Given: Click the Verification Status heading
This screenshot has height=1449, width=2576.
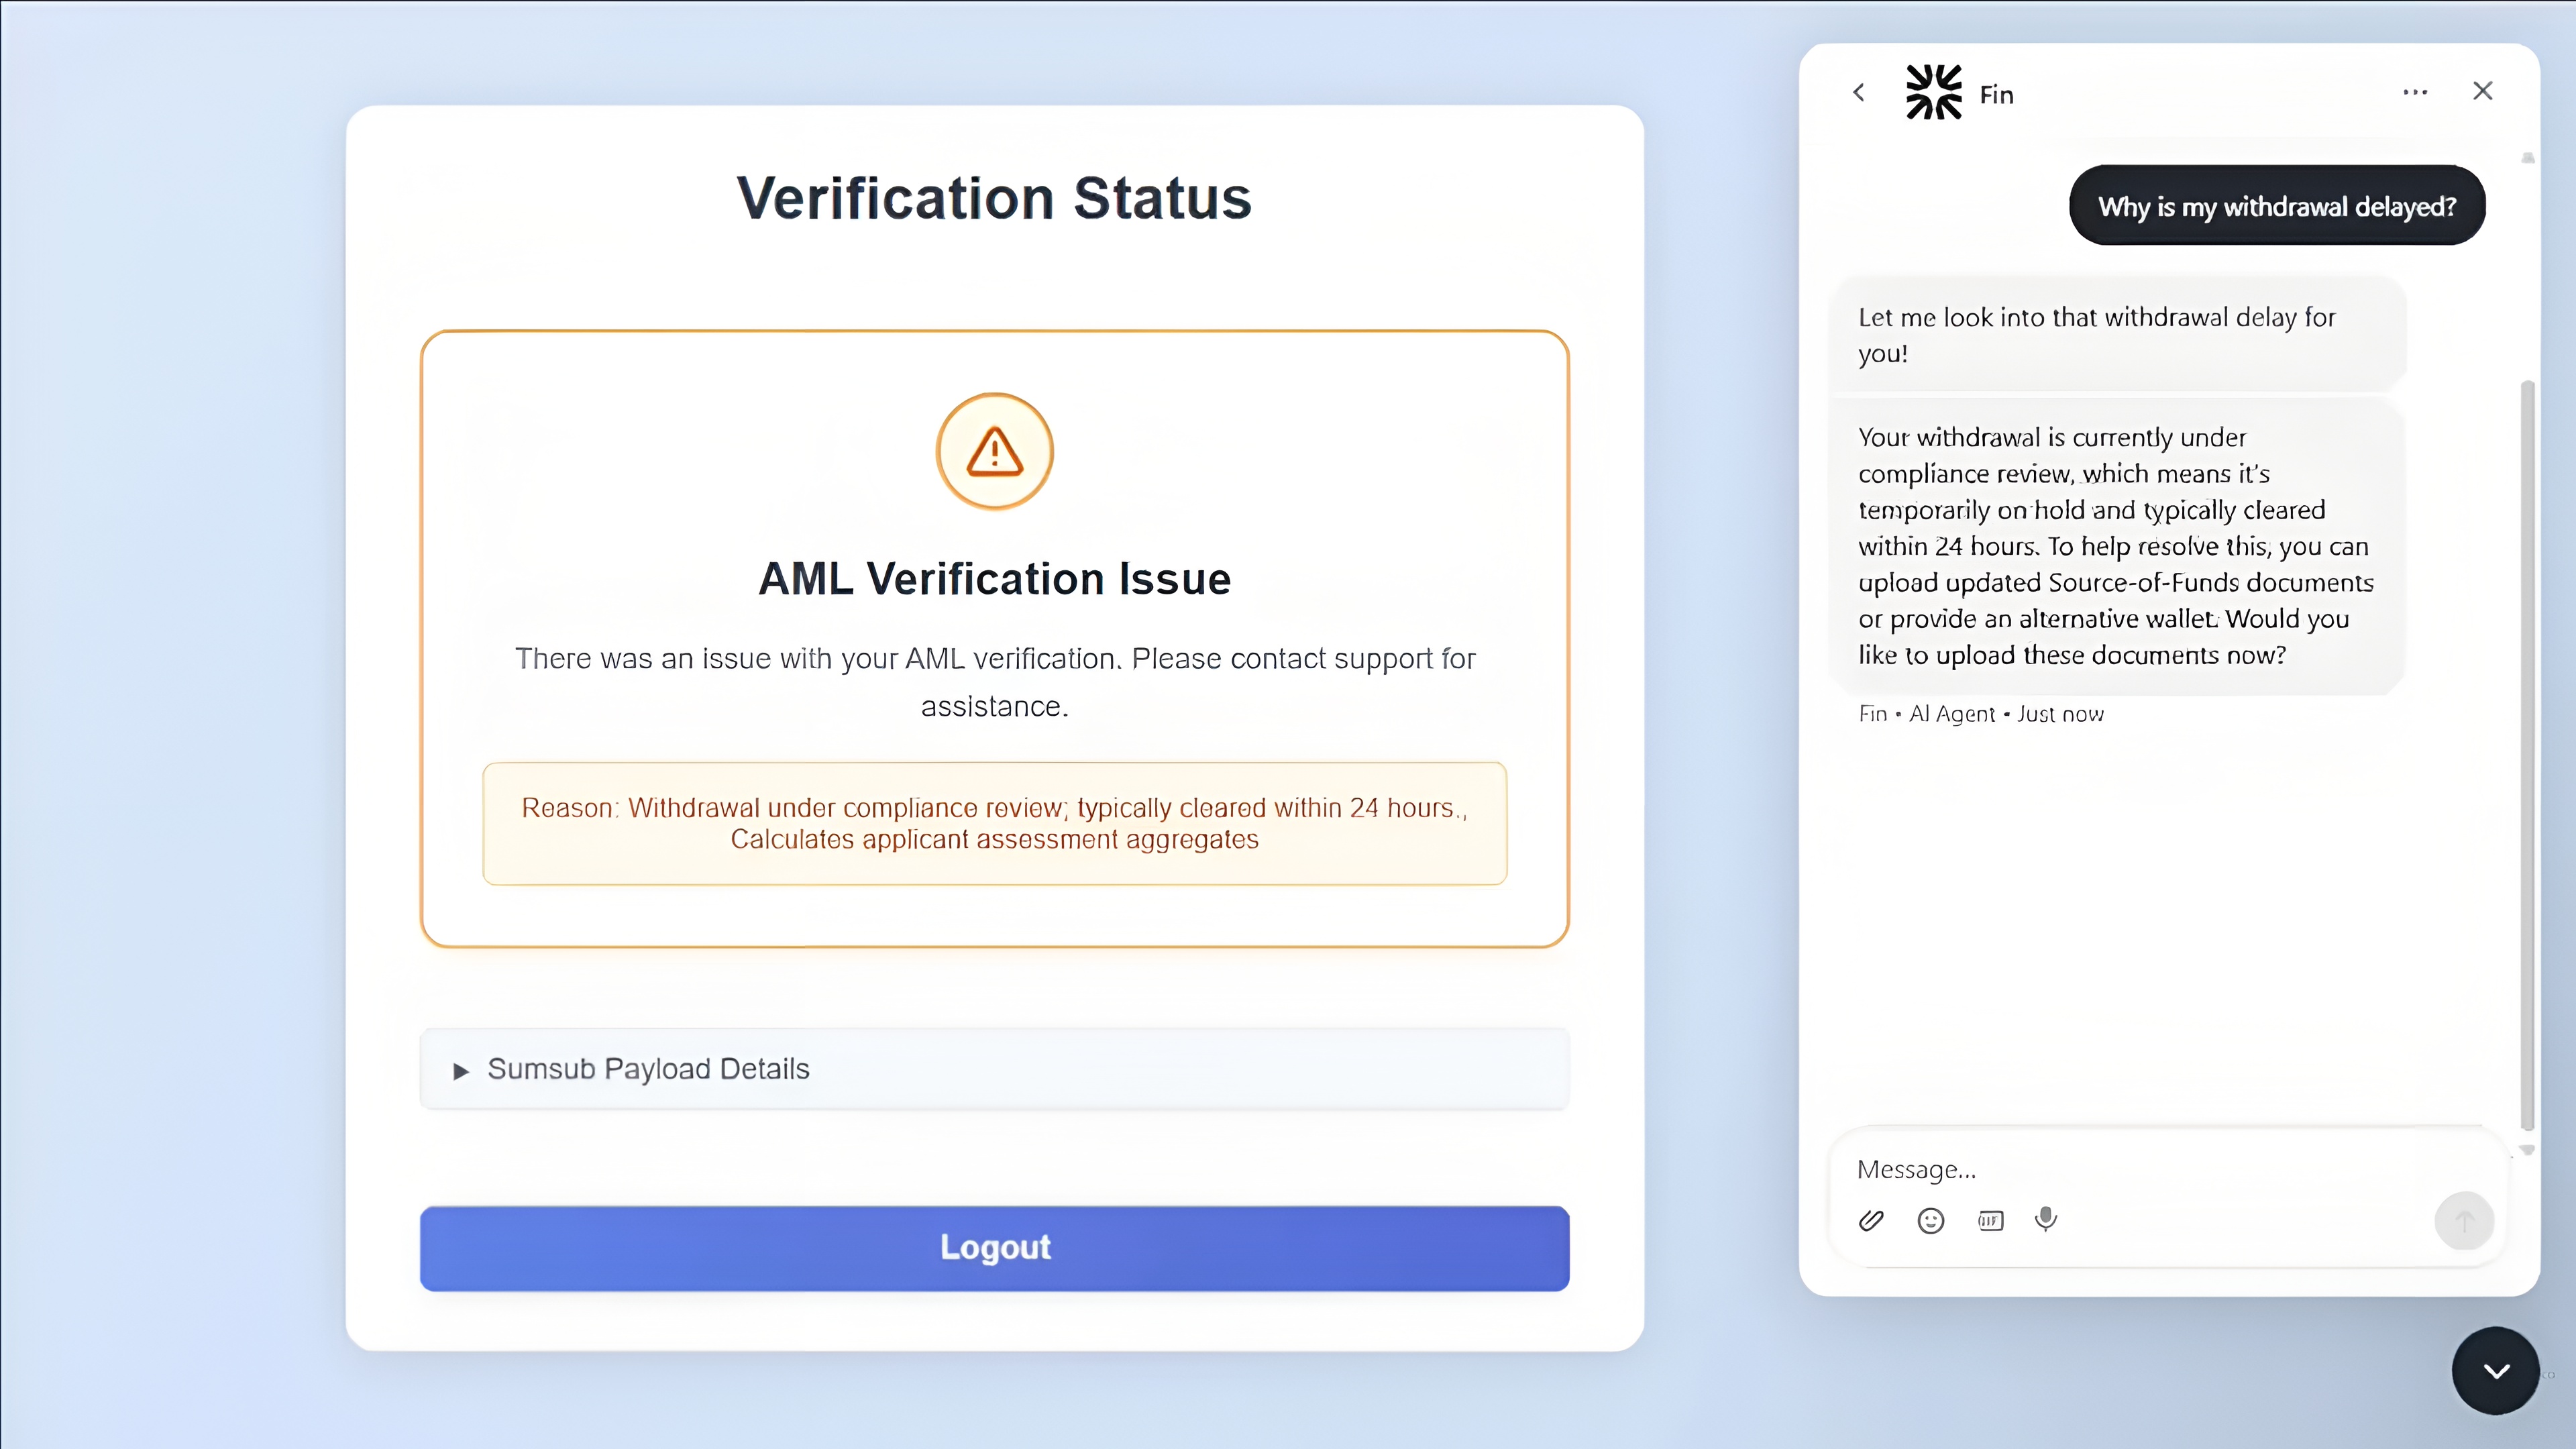Looking at the screenshot, I should (x=994, y=198).
